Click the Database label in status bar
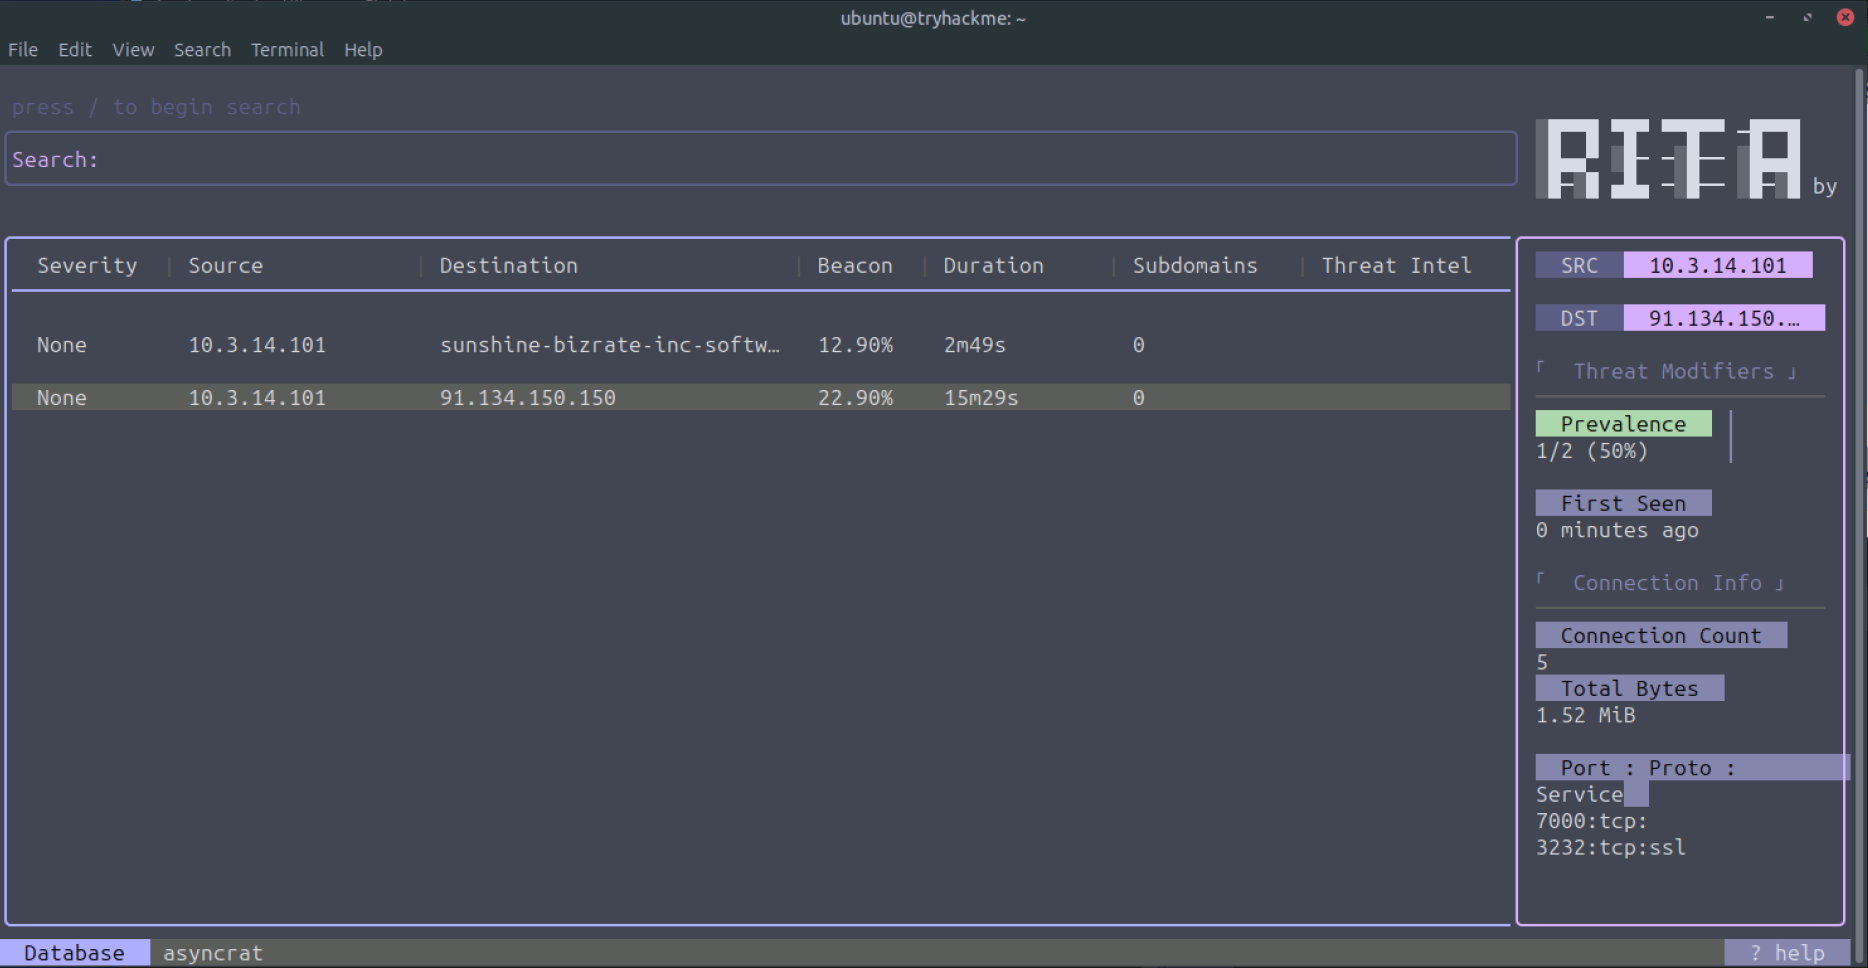 tap(75, 953)
